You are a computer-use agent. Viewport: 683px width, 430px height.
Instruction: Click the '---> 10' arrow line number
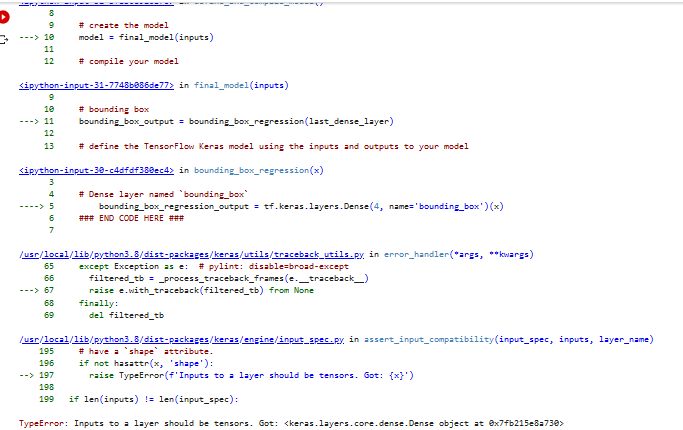37,37
